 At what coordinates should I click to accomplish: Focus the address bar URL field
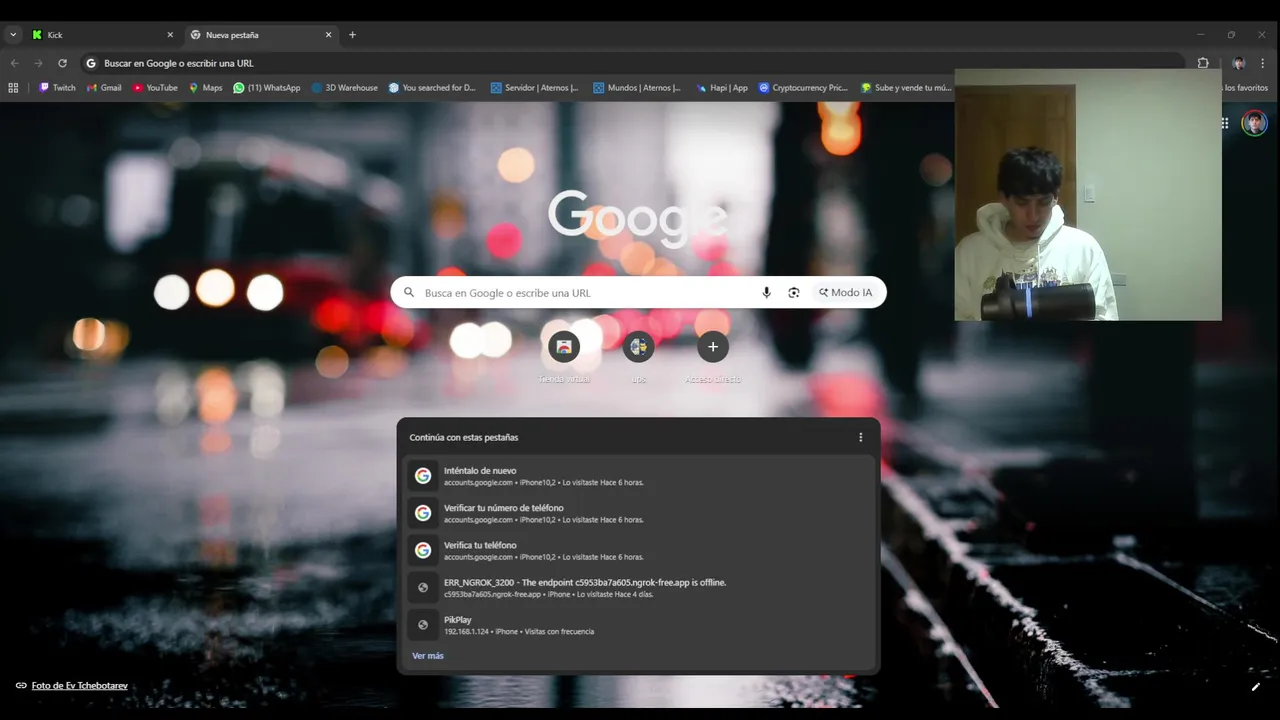(x=630, y=63)
